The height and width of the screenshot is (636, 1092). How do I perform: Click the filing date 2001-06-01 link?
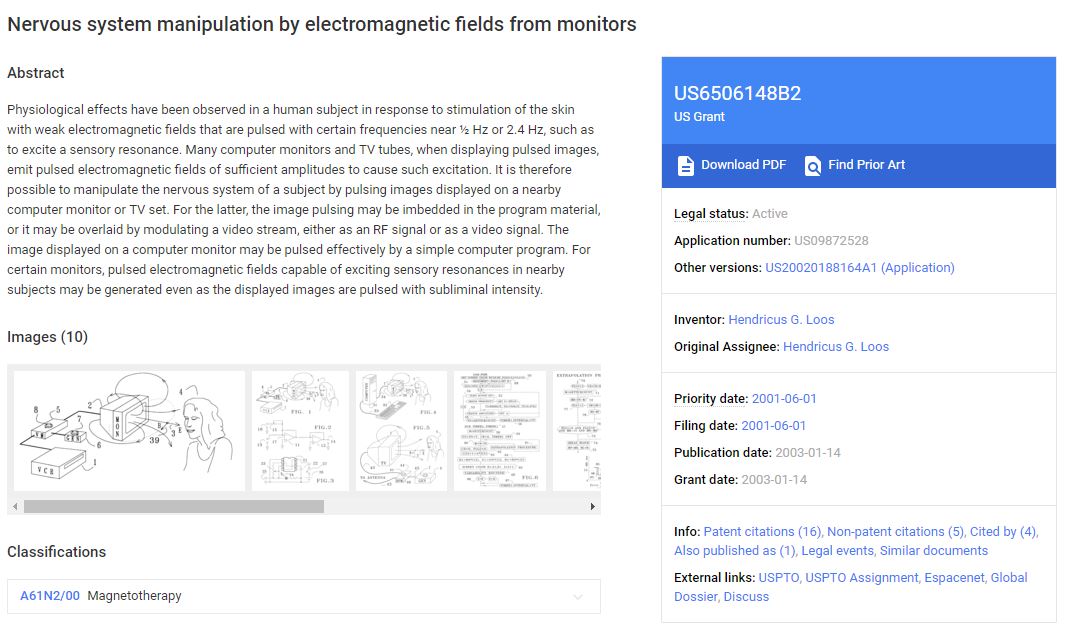773,426
